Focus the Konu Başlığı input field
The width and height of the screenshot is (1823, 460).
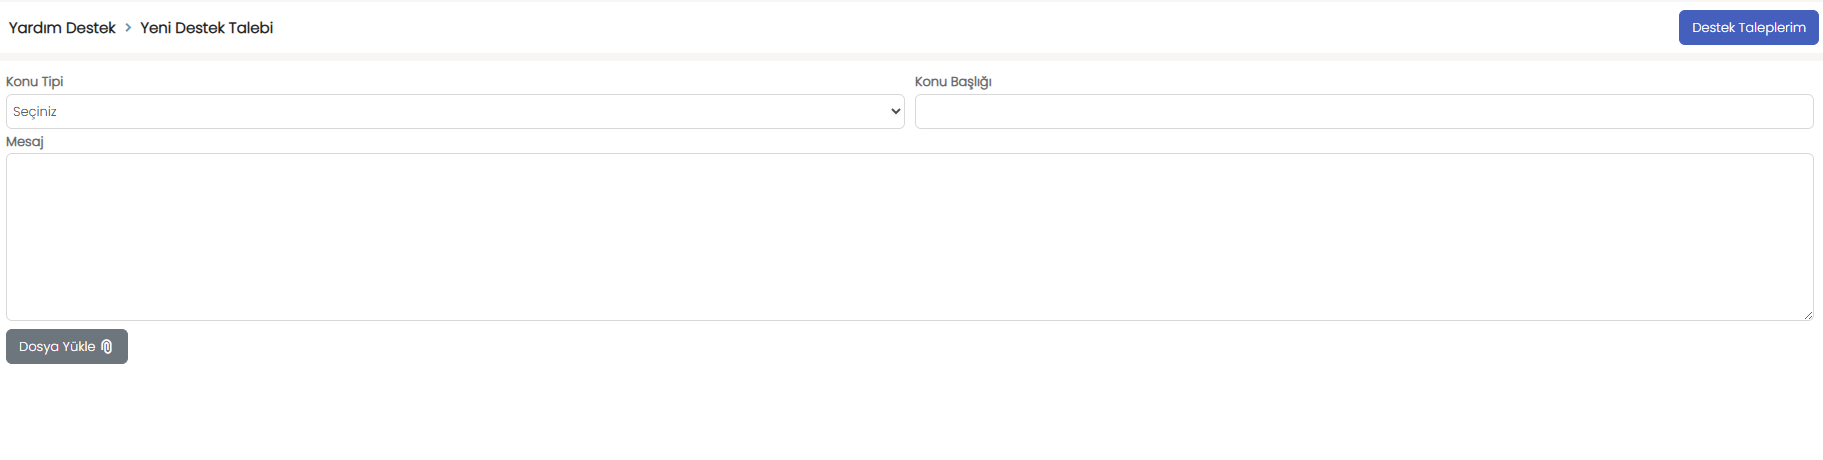(x=1364, y=111)
